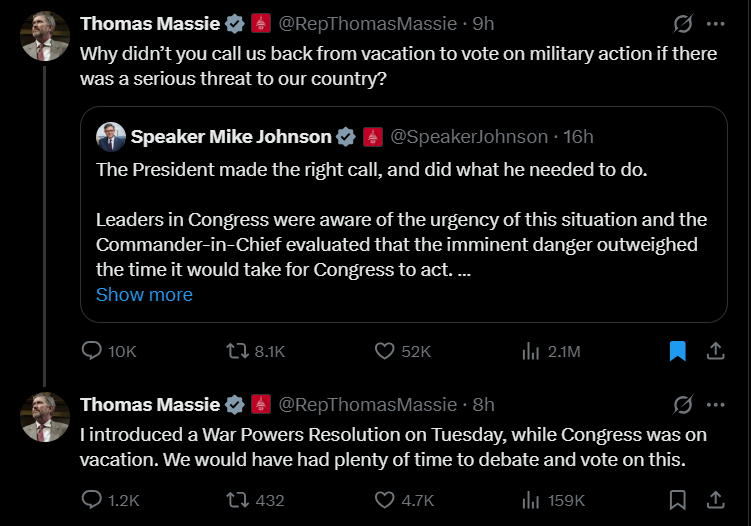This screenshot has height=526, width=751.
Task: Open more options menu on first tweet
Action: pos(716,23)
